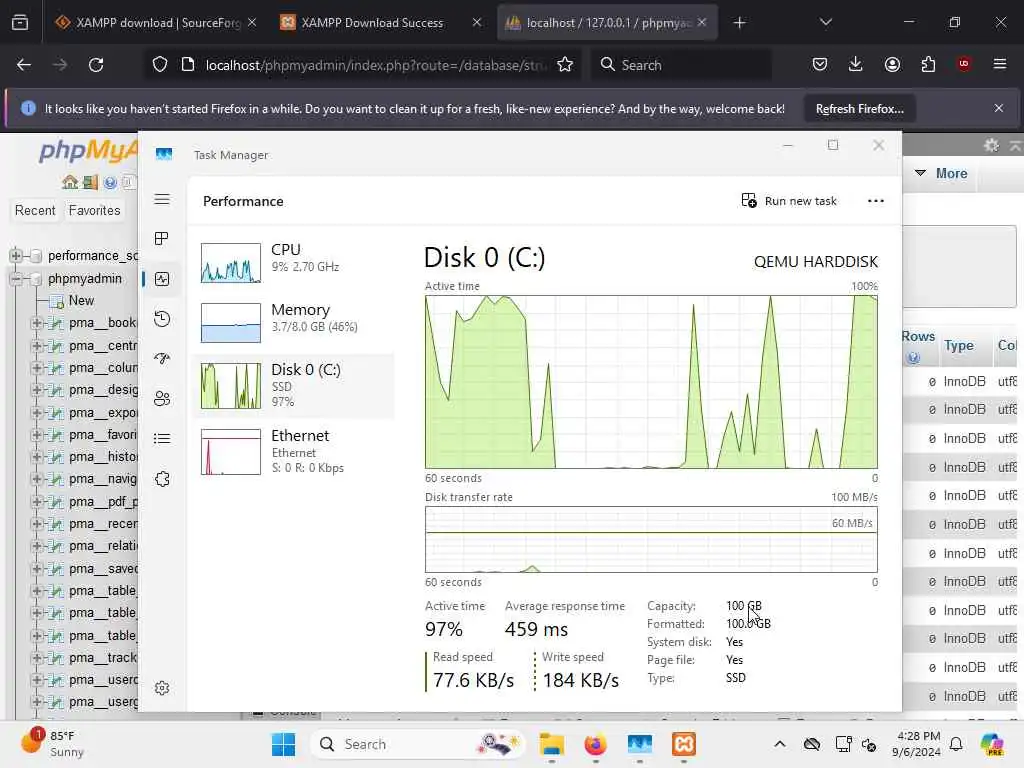Reload the current page
Screen dimensions: 1024x768
pyautogui.click(x=96, y=65)
